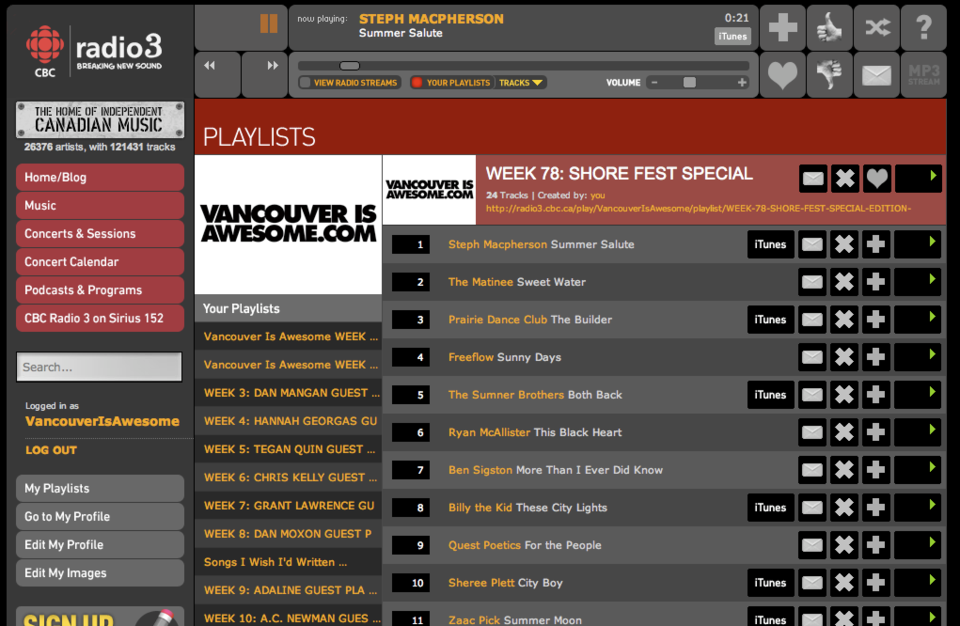Email Billy the Kid These City Lights
This screenshot has height=626, width=960.
[x=812, y=508]
